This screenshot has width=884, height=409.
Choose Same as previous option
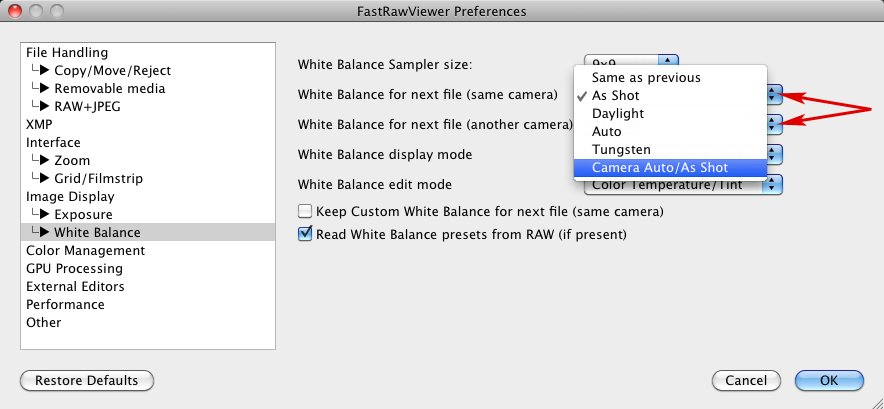646,78
